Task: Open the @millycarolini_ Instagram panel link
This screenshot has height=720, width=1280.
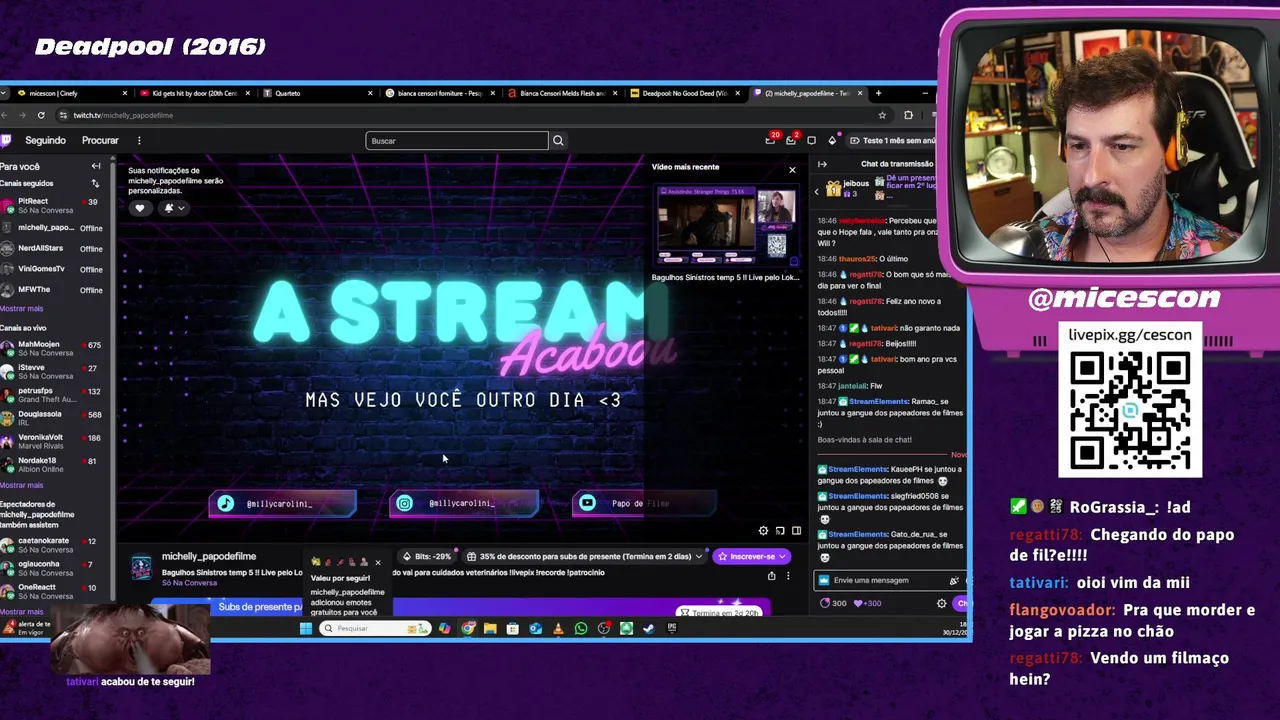Action: [x=463, y=504]
